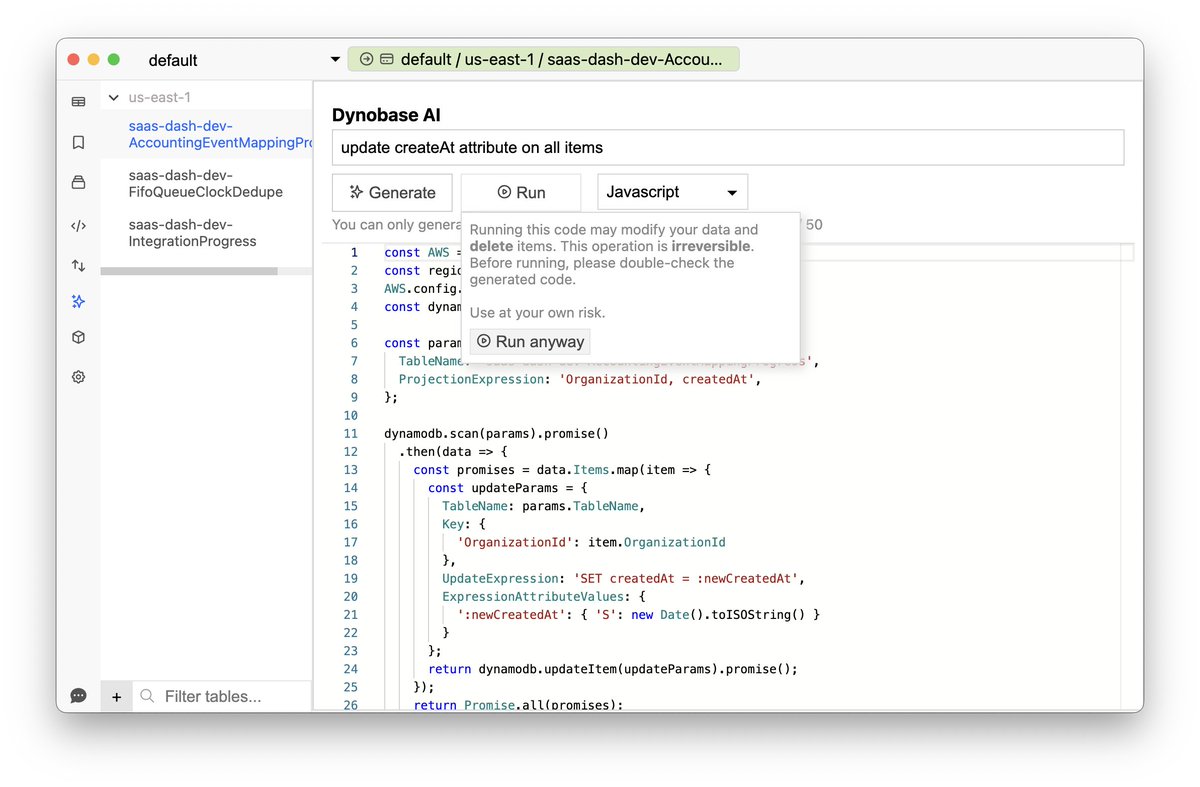1200x787 pixels.
Task: Open the chat feedback bubble icon
Action: click(78, 696)
